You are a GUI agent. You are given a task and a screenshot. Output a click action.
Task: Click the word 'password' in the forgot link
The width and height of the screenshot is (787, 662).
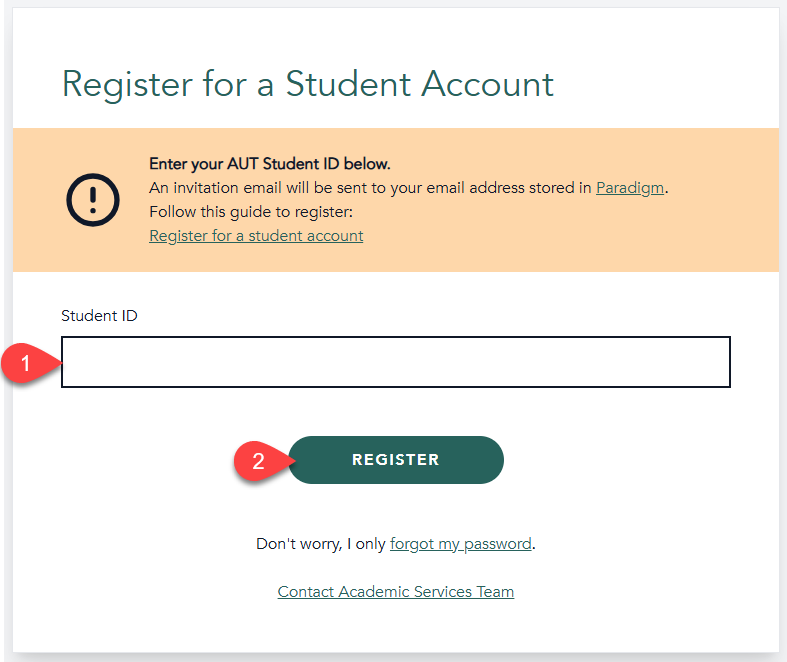pos(497,544)
